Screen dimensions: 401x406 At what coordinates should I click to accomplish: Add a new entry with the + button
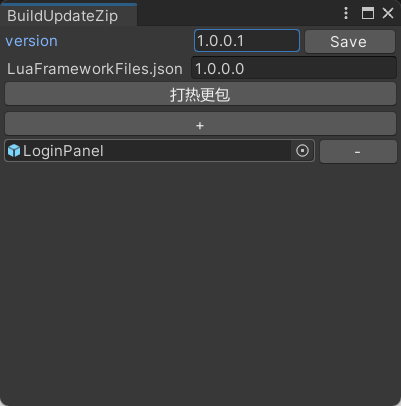(x=200, y=124)
